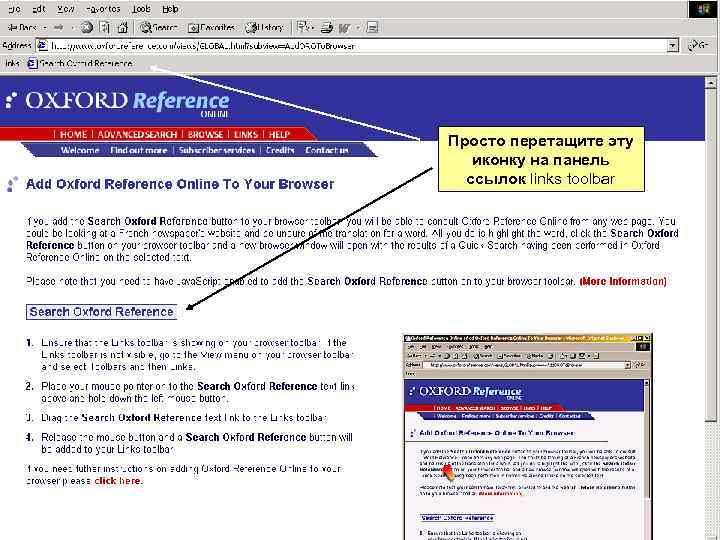The image size is (720, 540).
Task: Select HELP in the red navigation bar
Action: pyautogui.click(x=279, y=135)
